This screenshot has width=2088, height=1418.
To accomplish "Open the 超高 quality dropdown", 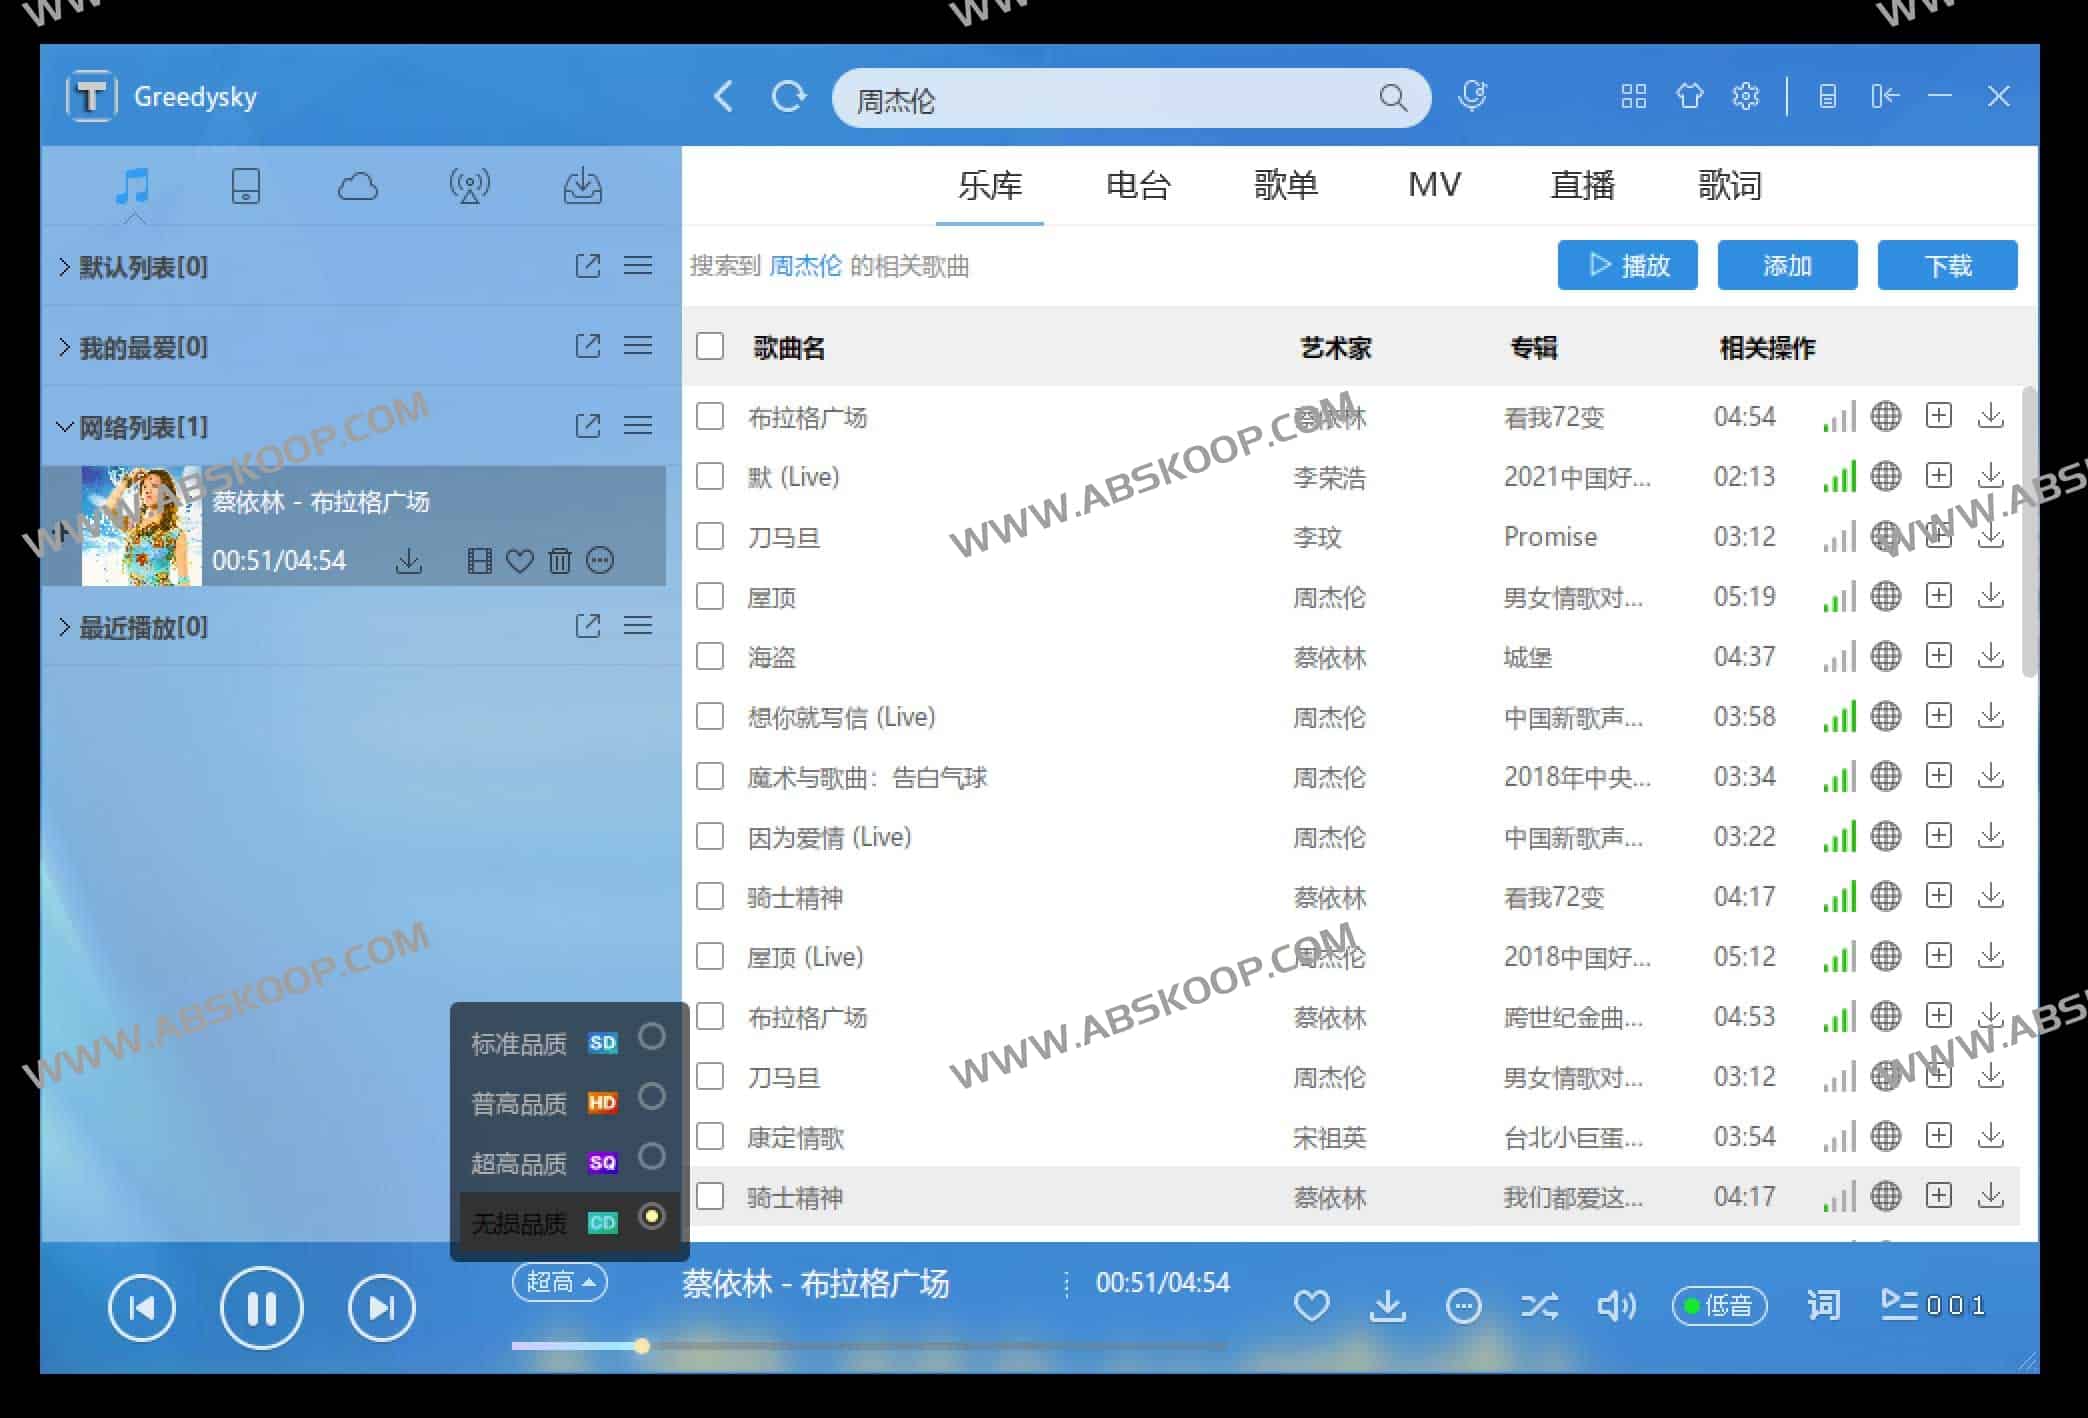I will 559,1283.
